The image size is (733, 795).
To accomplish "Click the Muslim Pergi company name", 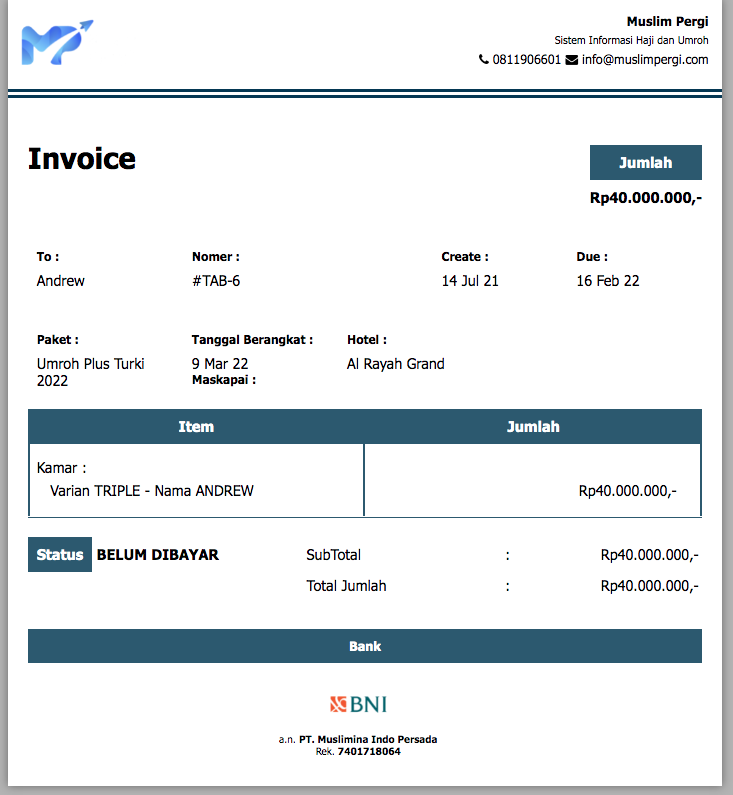I will point(667,22).
